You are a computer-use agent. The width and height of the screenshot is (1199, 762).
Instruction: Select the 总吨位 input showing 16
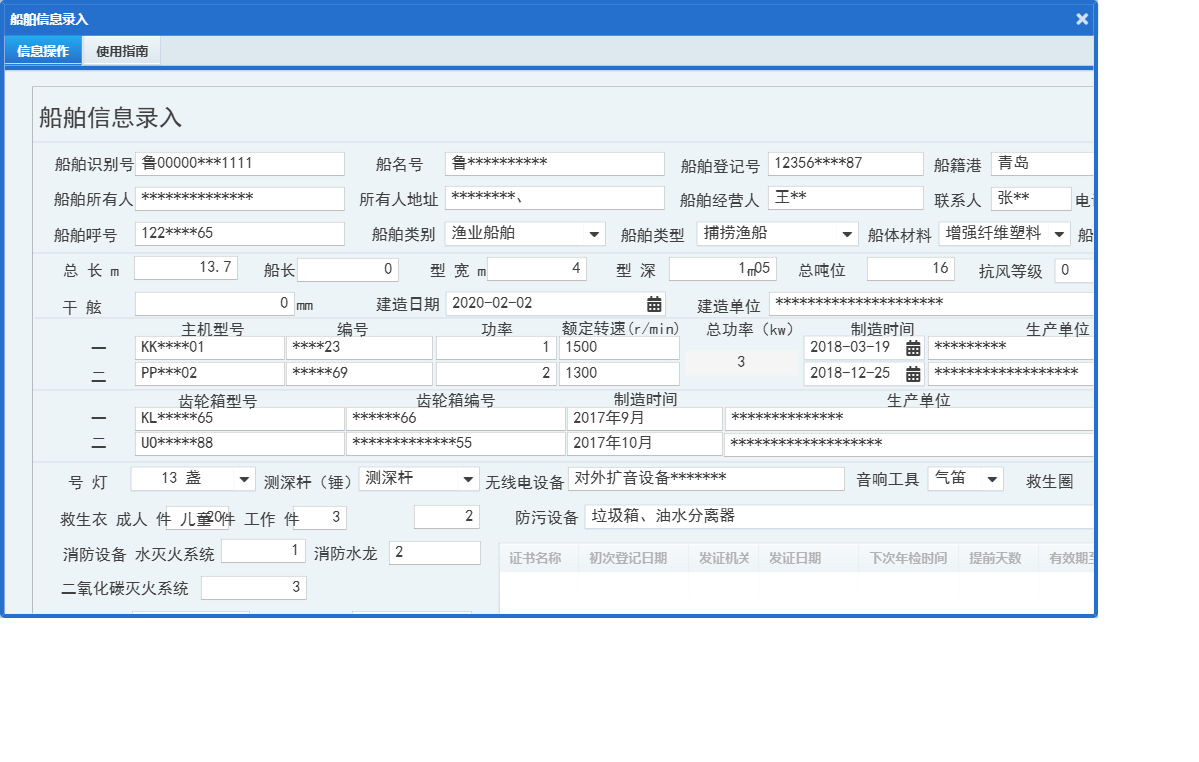[x=910, y=268]
